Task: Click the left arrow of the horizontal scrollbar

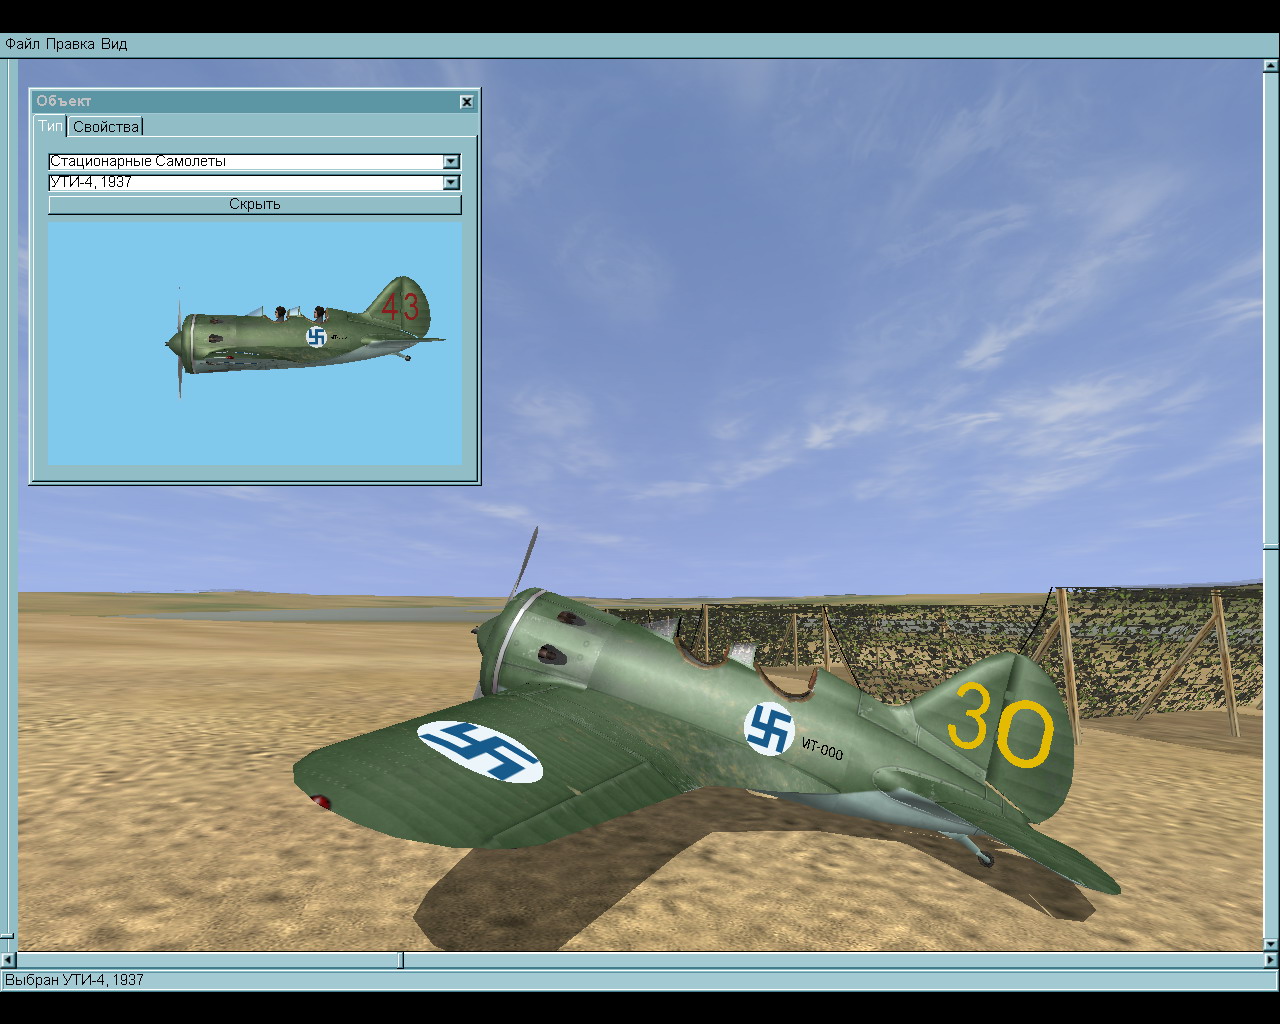Action: pyautogui.click(x=8, y=961)
